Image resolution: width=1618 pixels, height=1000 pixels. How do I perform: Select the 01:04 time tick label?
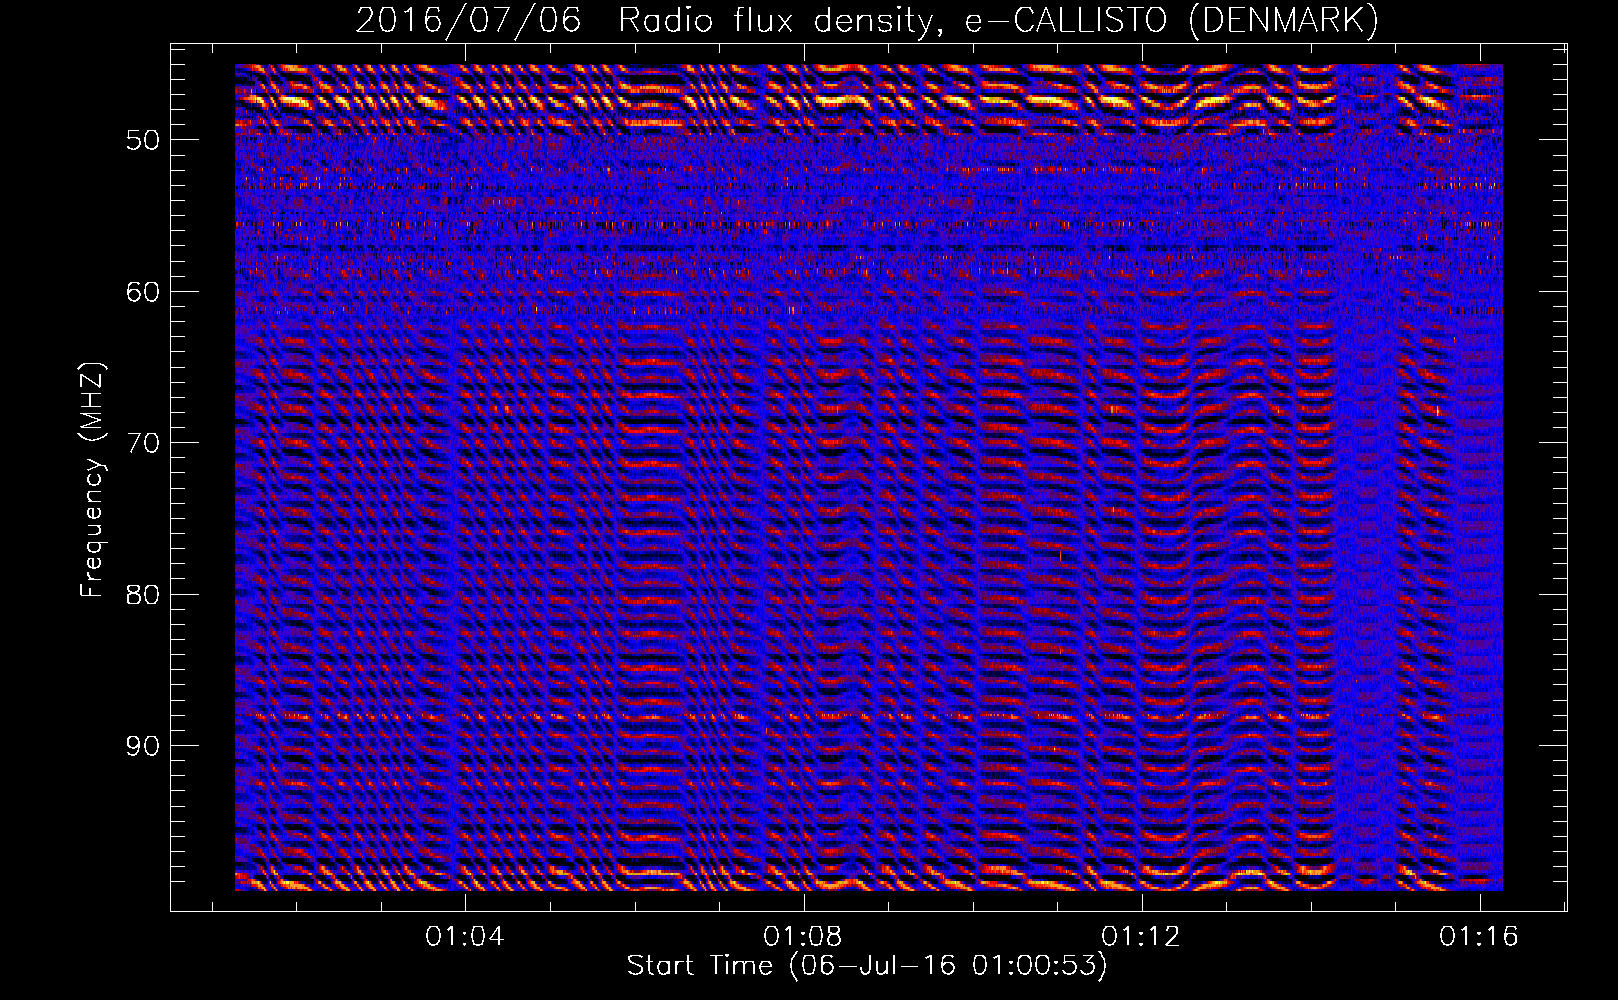pyautogui.click(x=464, y=937)
